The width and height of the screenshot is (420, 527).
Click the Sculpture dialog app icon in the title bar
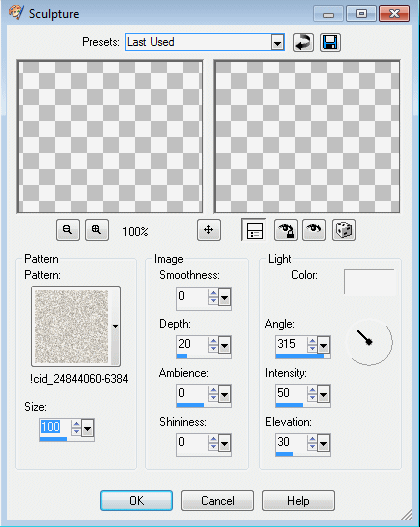click(16, 13)
